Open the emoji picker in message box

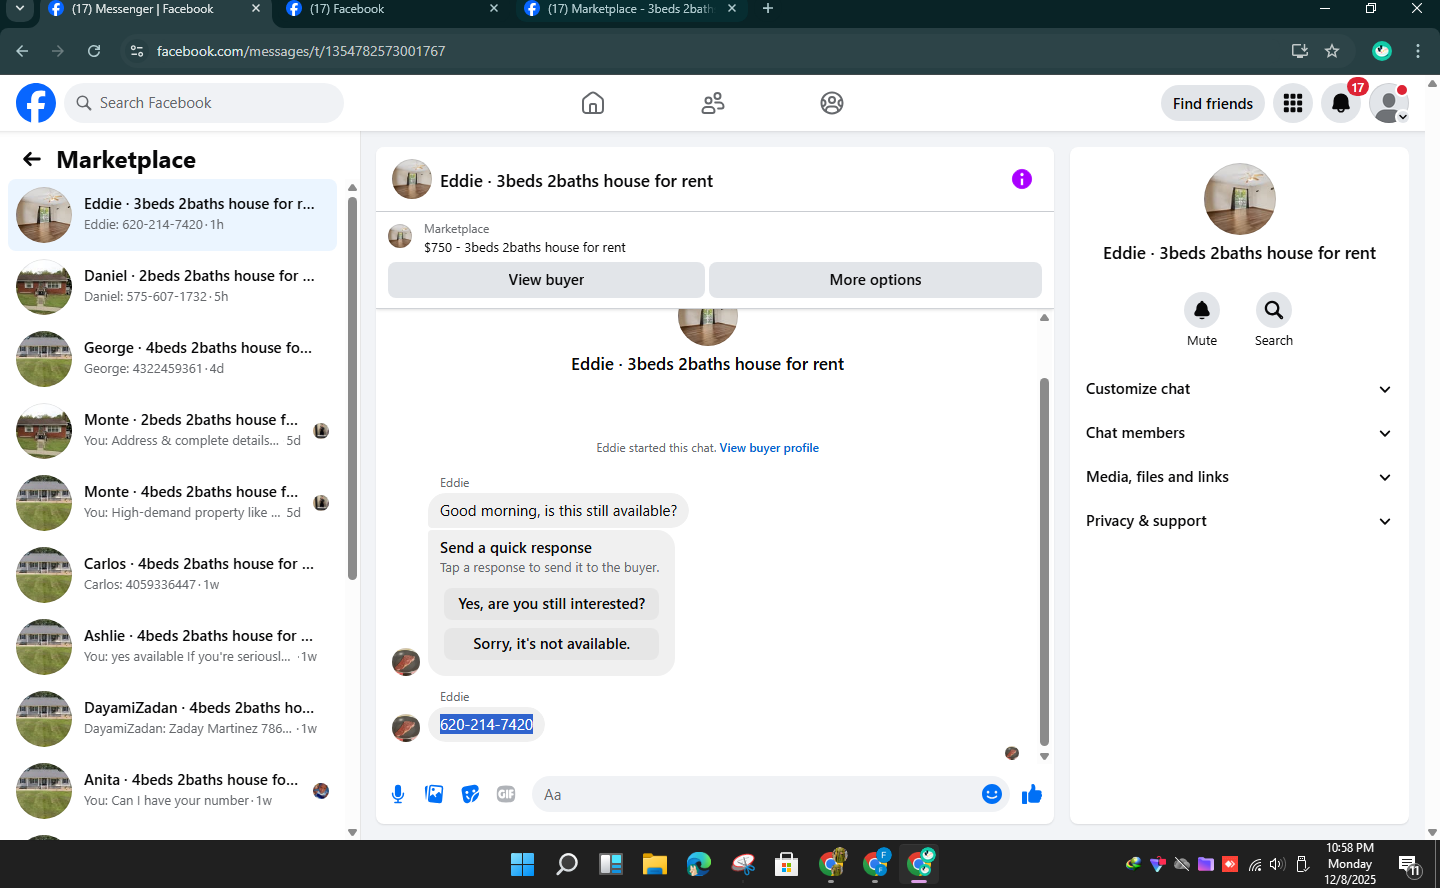click(x=992, y=794)
